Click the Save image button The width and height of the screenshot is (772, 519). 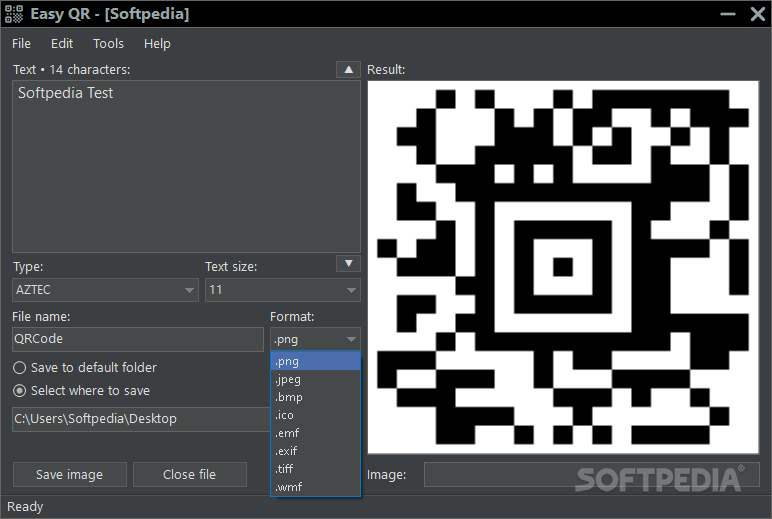tap(69, 475)
